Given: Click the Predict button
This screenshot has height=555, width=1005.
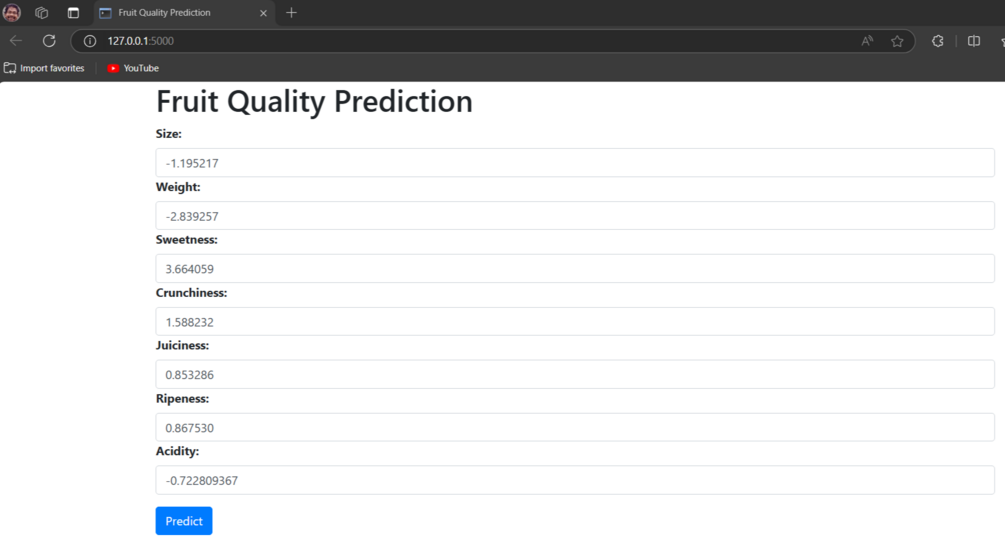Looking at the screenshot, I should [x=184, y=521].
